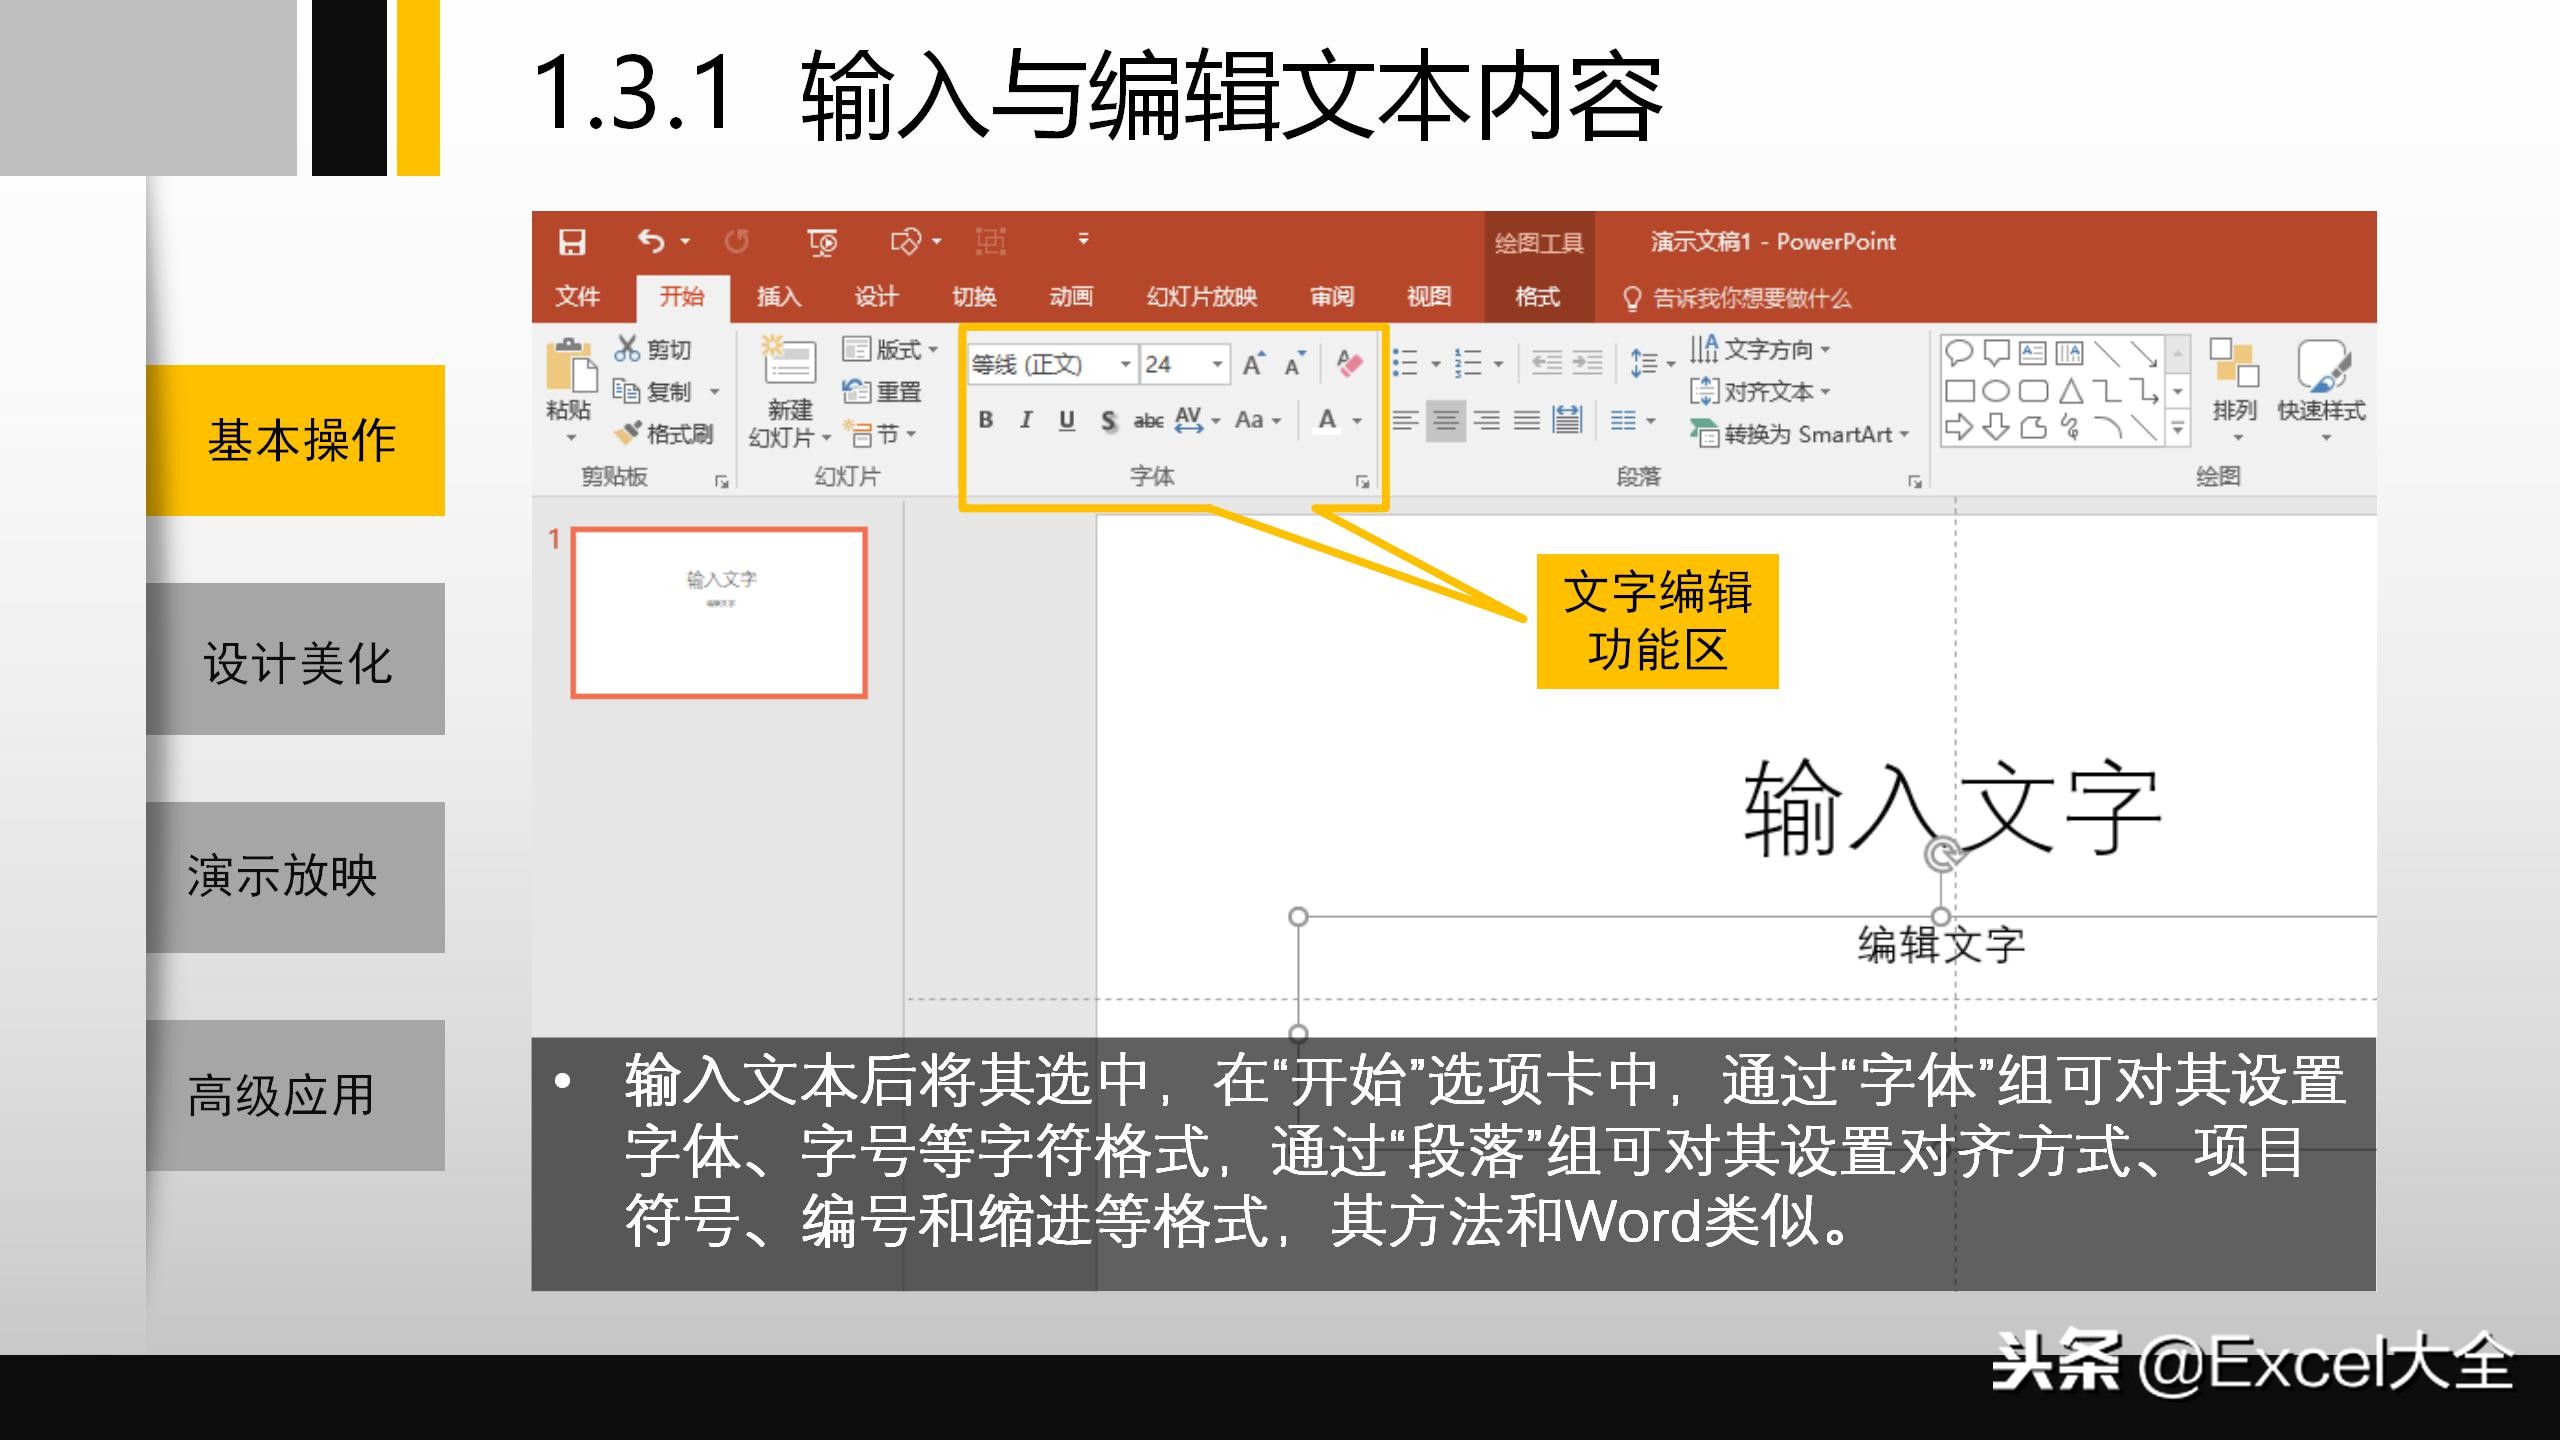
Task: Click the Reset (重置) slide icon
Action: click(884, 391)
